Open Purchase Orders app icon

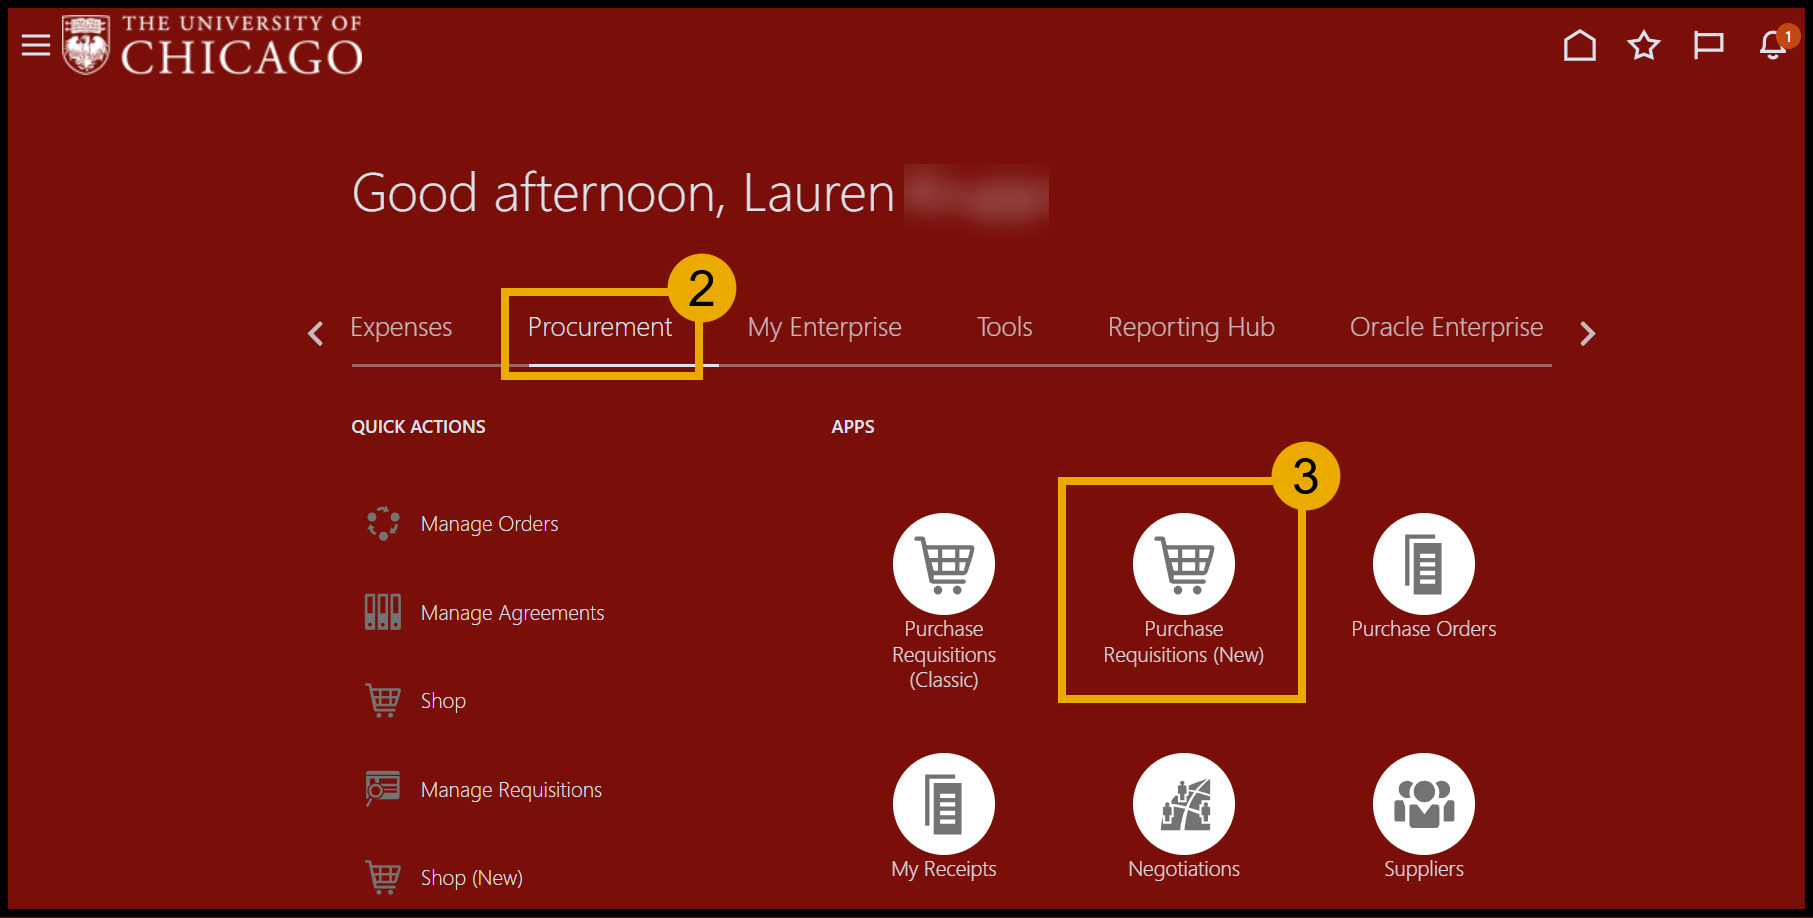1424,564
